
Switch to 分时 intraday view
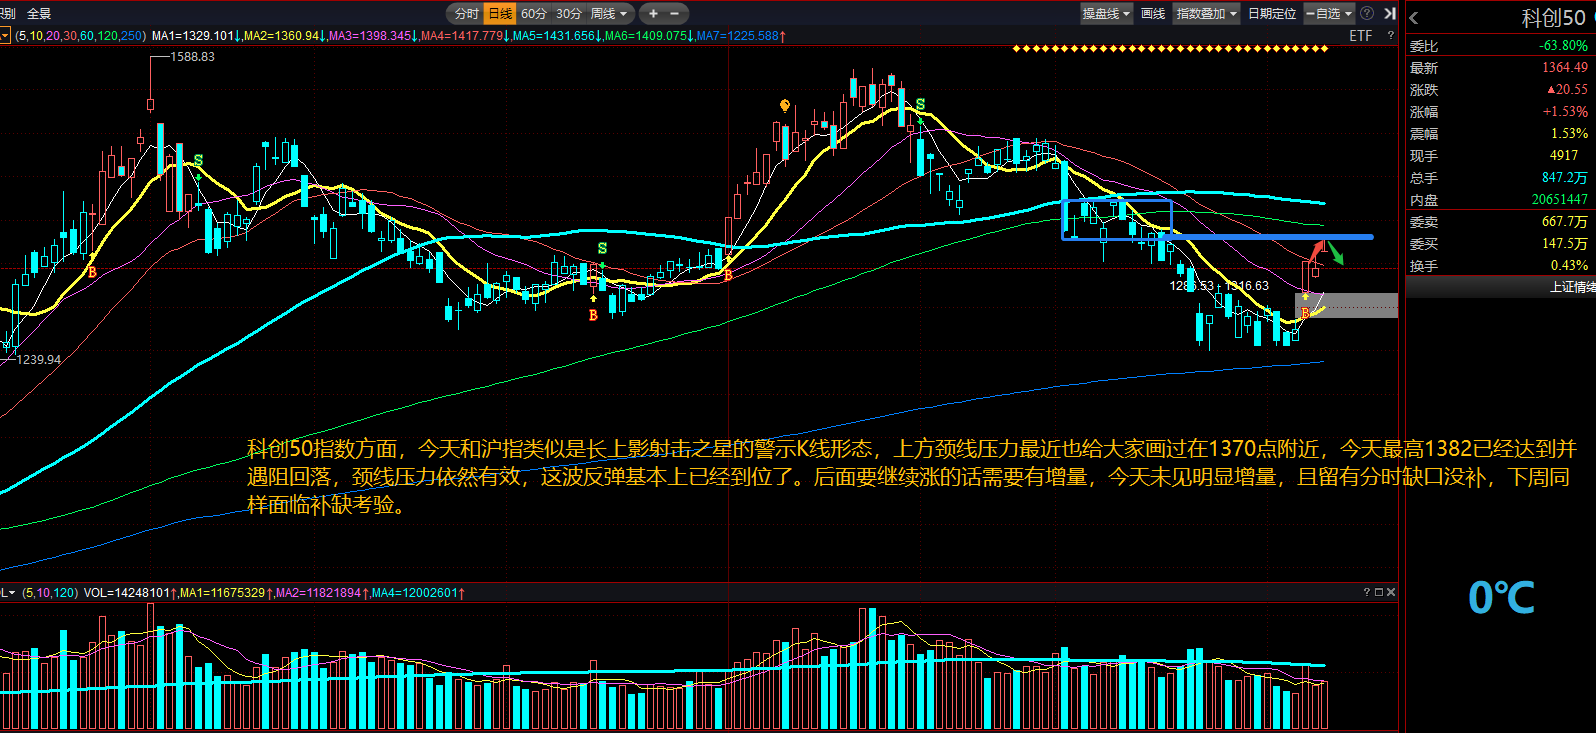(466, 14)
